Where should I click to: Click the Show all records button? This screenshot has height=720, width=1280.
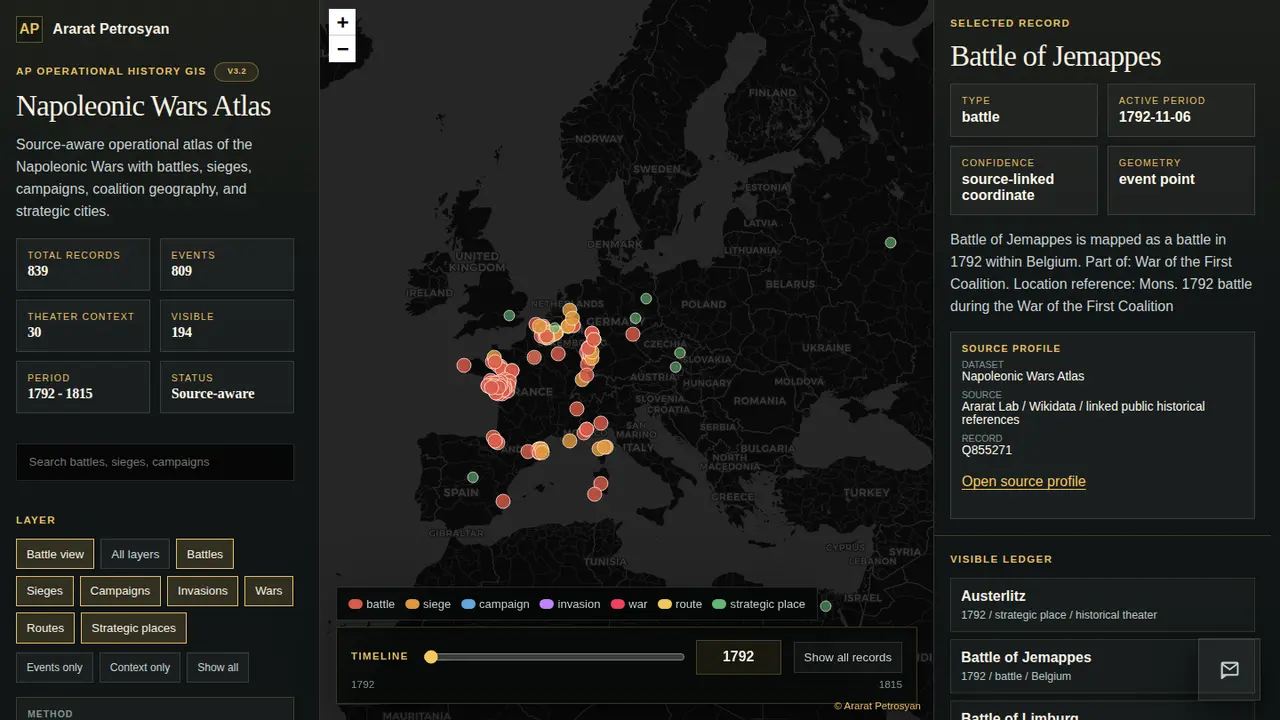pos(848,657)
